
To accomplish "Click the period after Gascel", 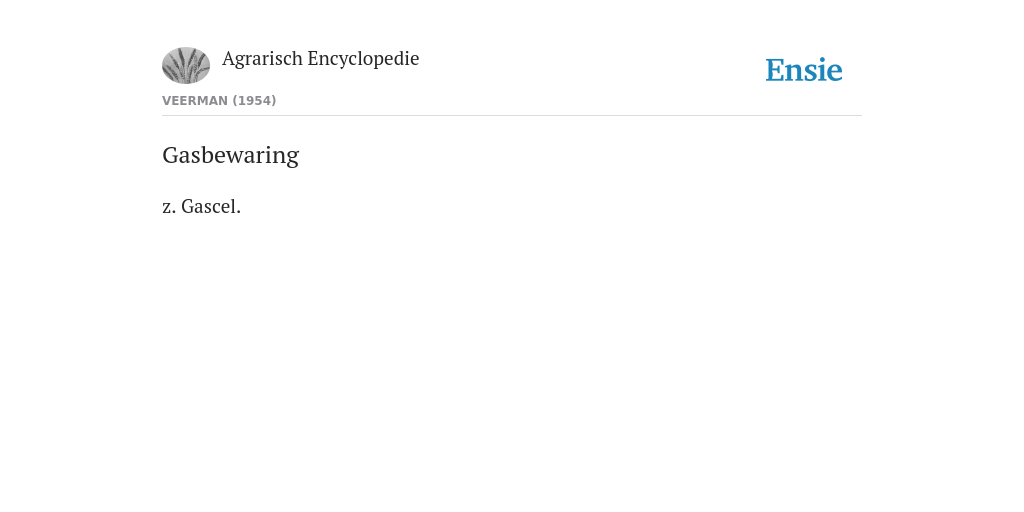I will coord(238,212).
